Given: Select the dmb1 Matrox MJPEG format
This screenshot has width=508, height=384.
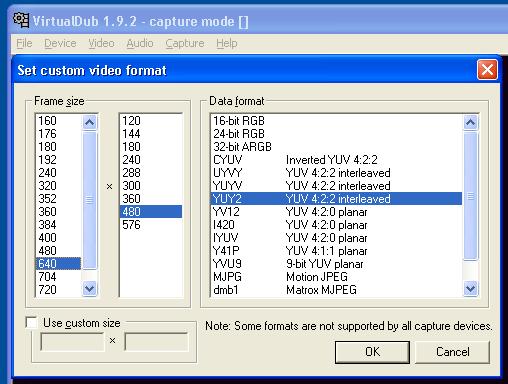Looking at the screenshot, I should point(337,290).
